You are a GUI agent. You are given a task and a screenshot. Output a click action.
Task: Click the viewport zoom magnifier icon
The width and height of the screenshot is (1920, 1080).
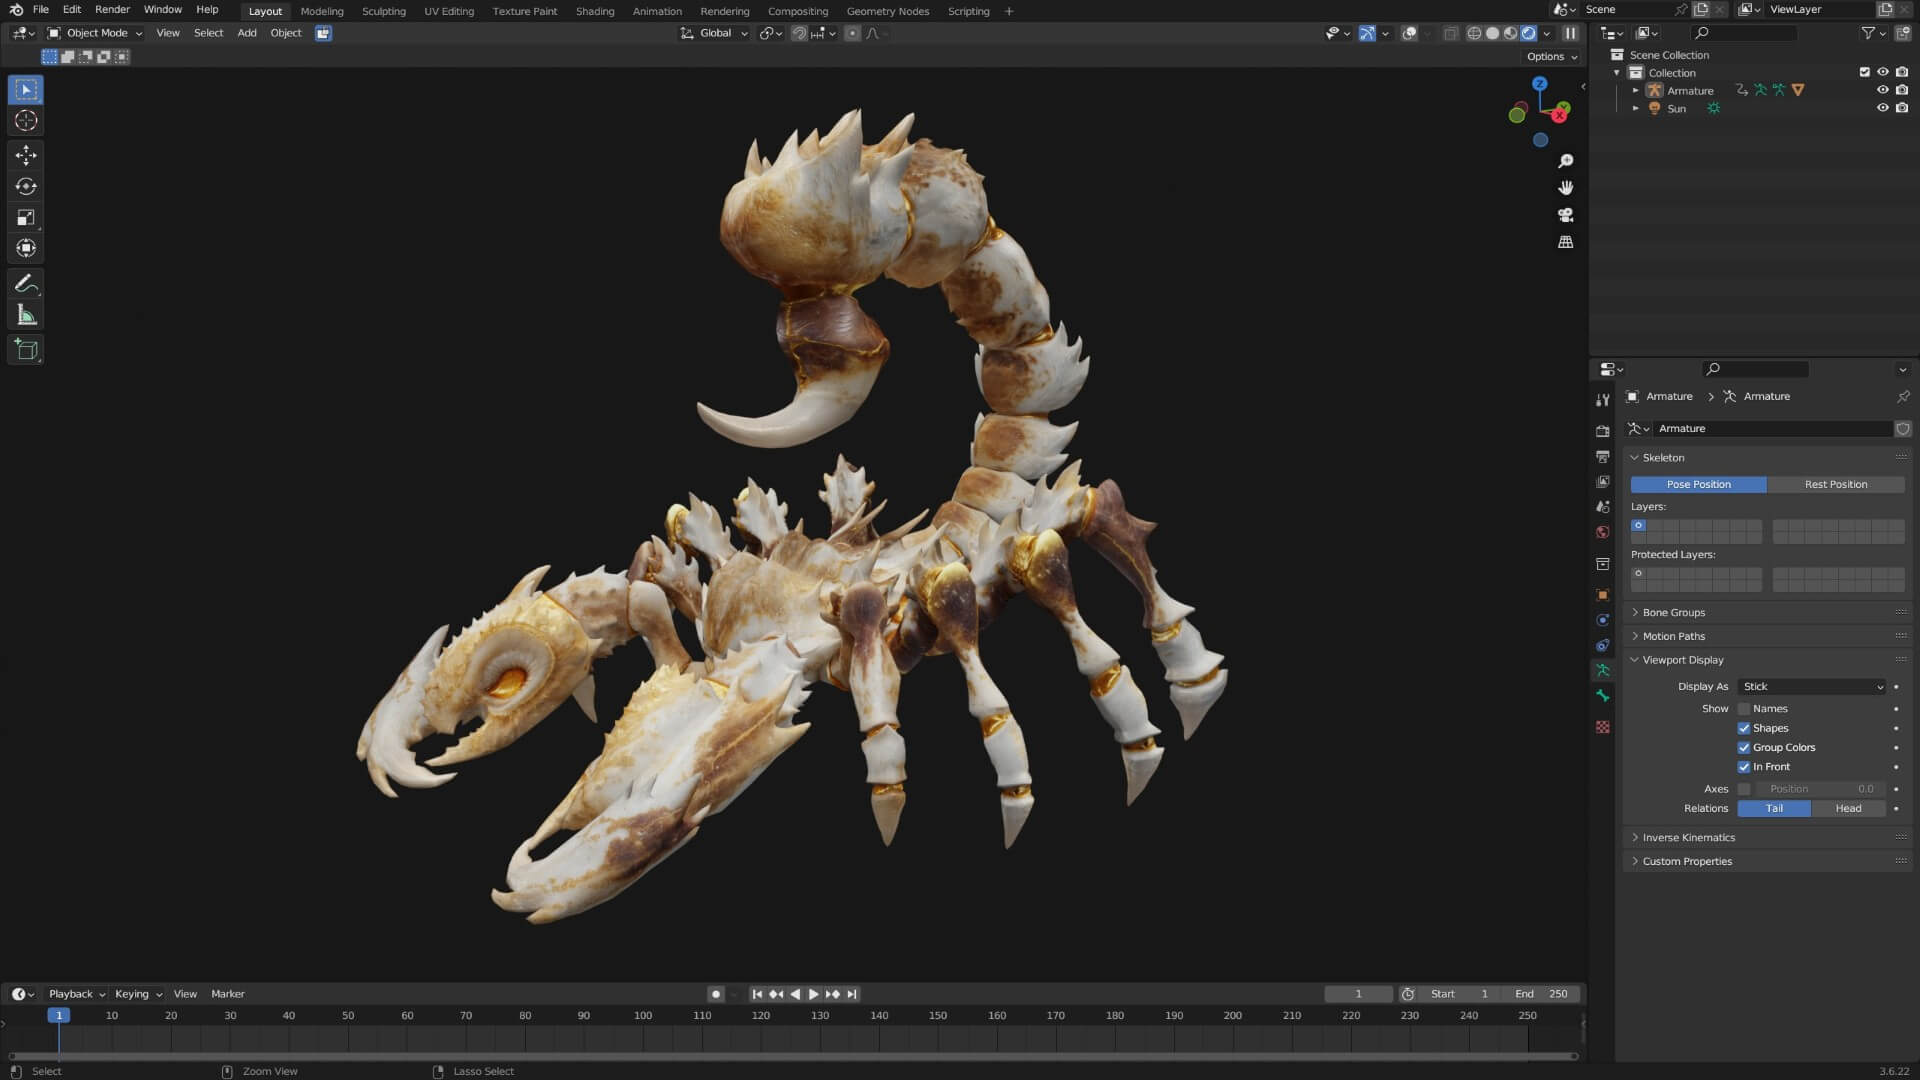(1566, 161)
